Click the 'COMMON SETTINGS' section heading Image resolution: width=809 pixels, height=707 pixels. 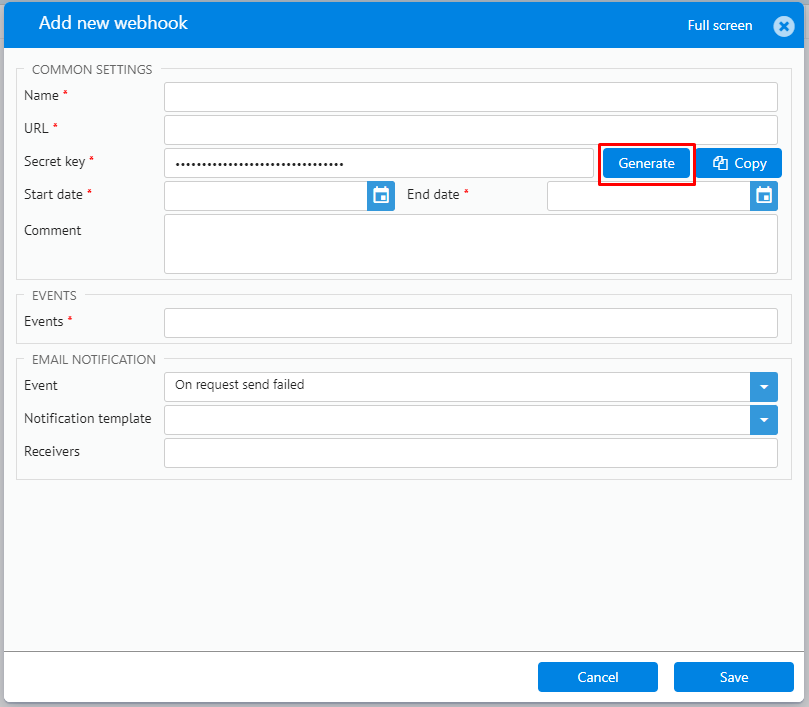92,69
